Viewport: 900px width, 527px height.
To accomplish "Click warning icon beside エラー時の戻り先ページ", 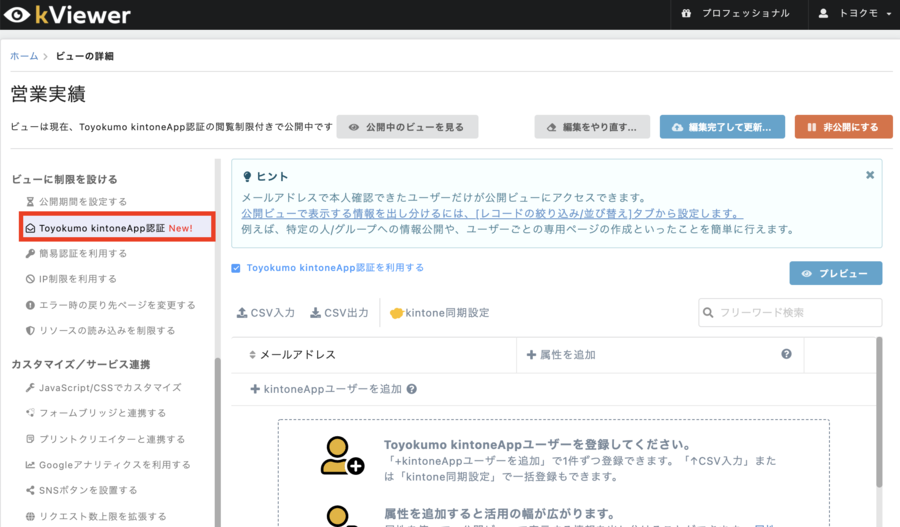I will pyautogui.click(x=30, y=305).
